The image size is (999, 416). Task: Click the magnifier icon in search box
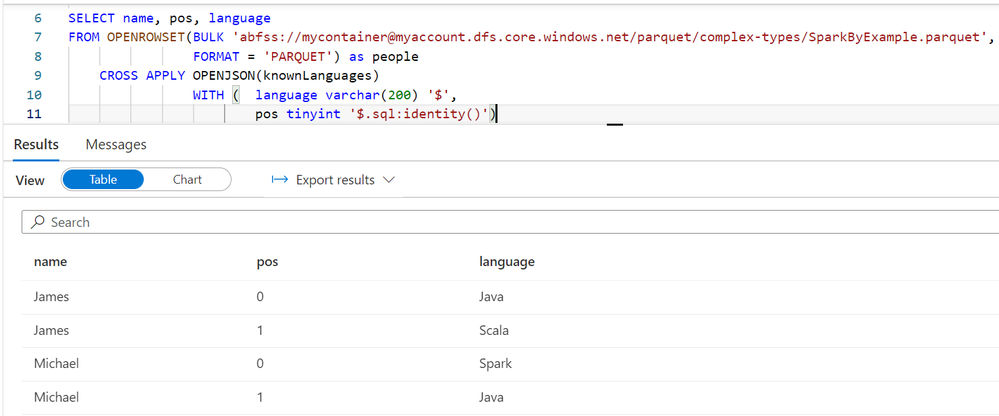click(x=38, y=222)
